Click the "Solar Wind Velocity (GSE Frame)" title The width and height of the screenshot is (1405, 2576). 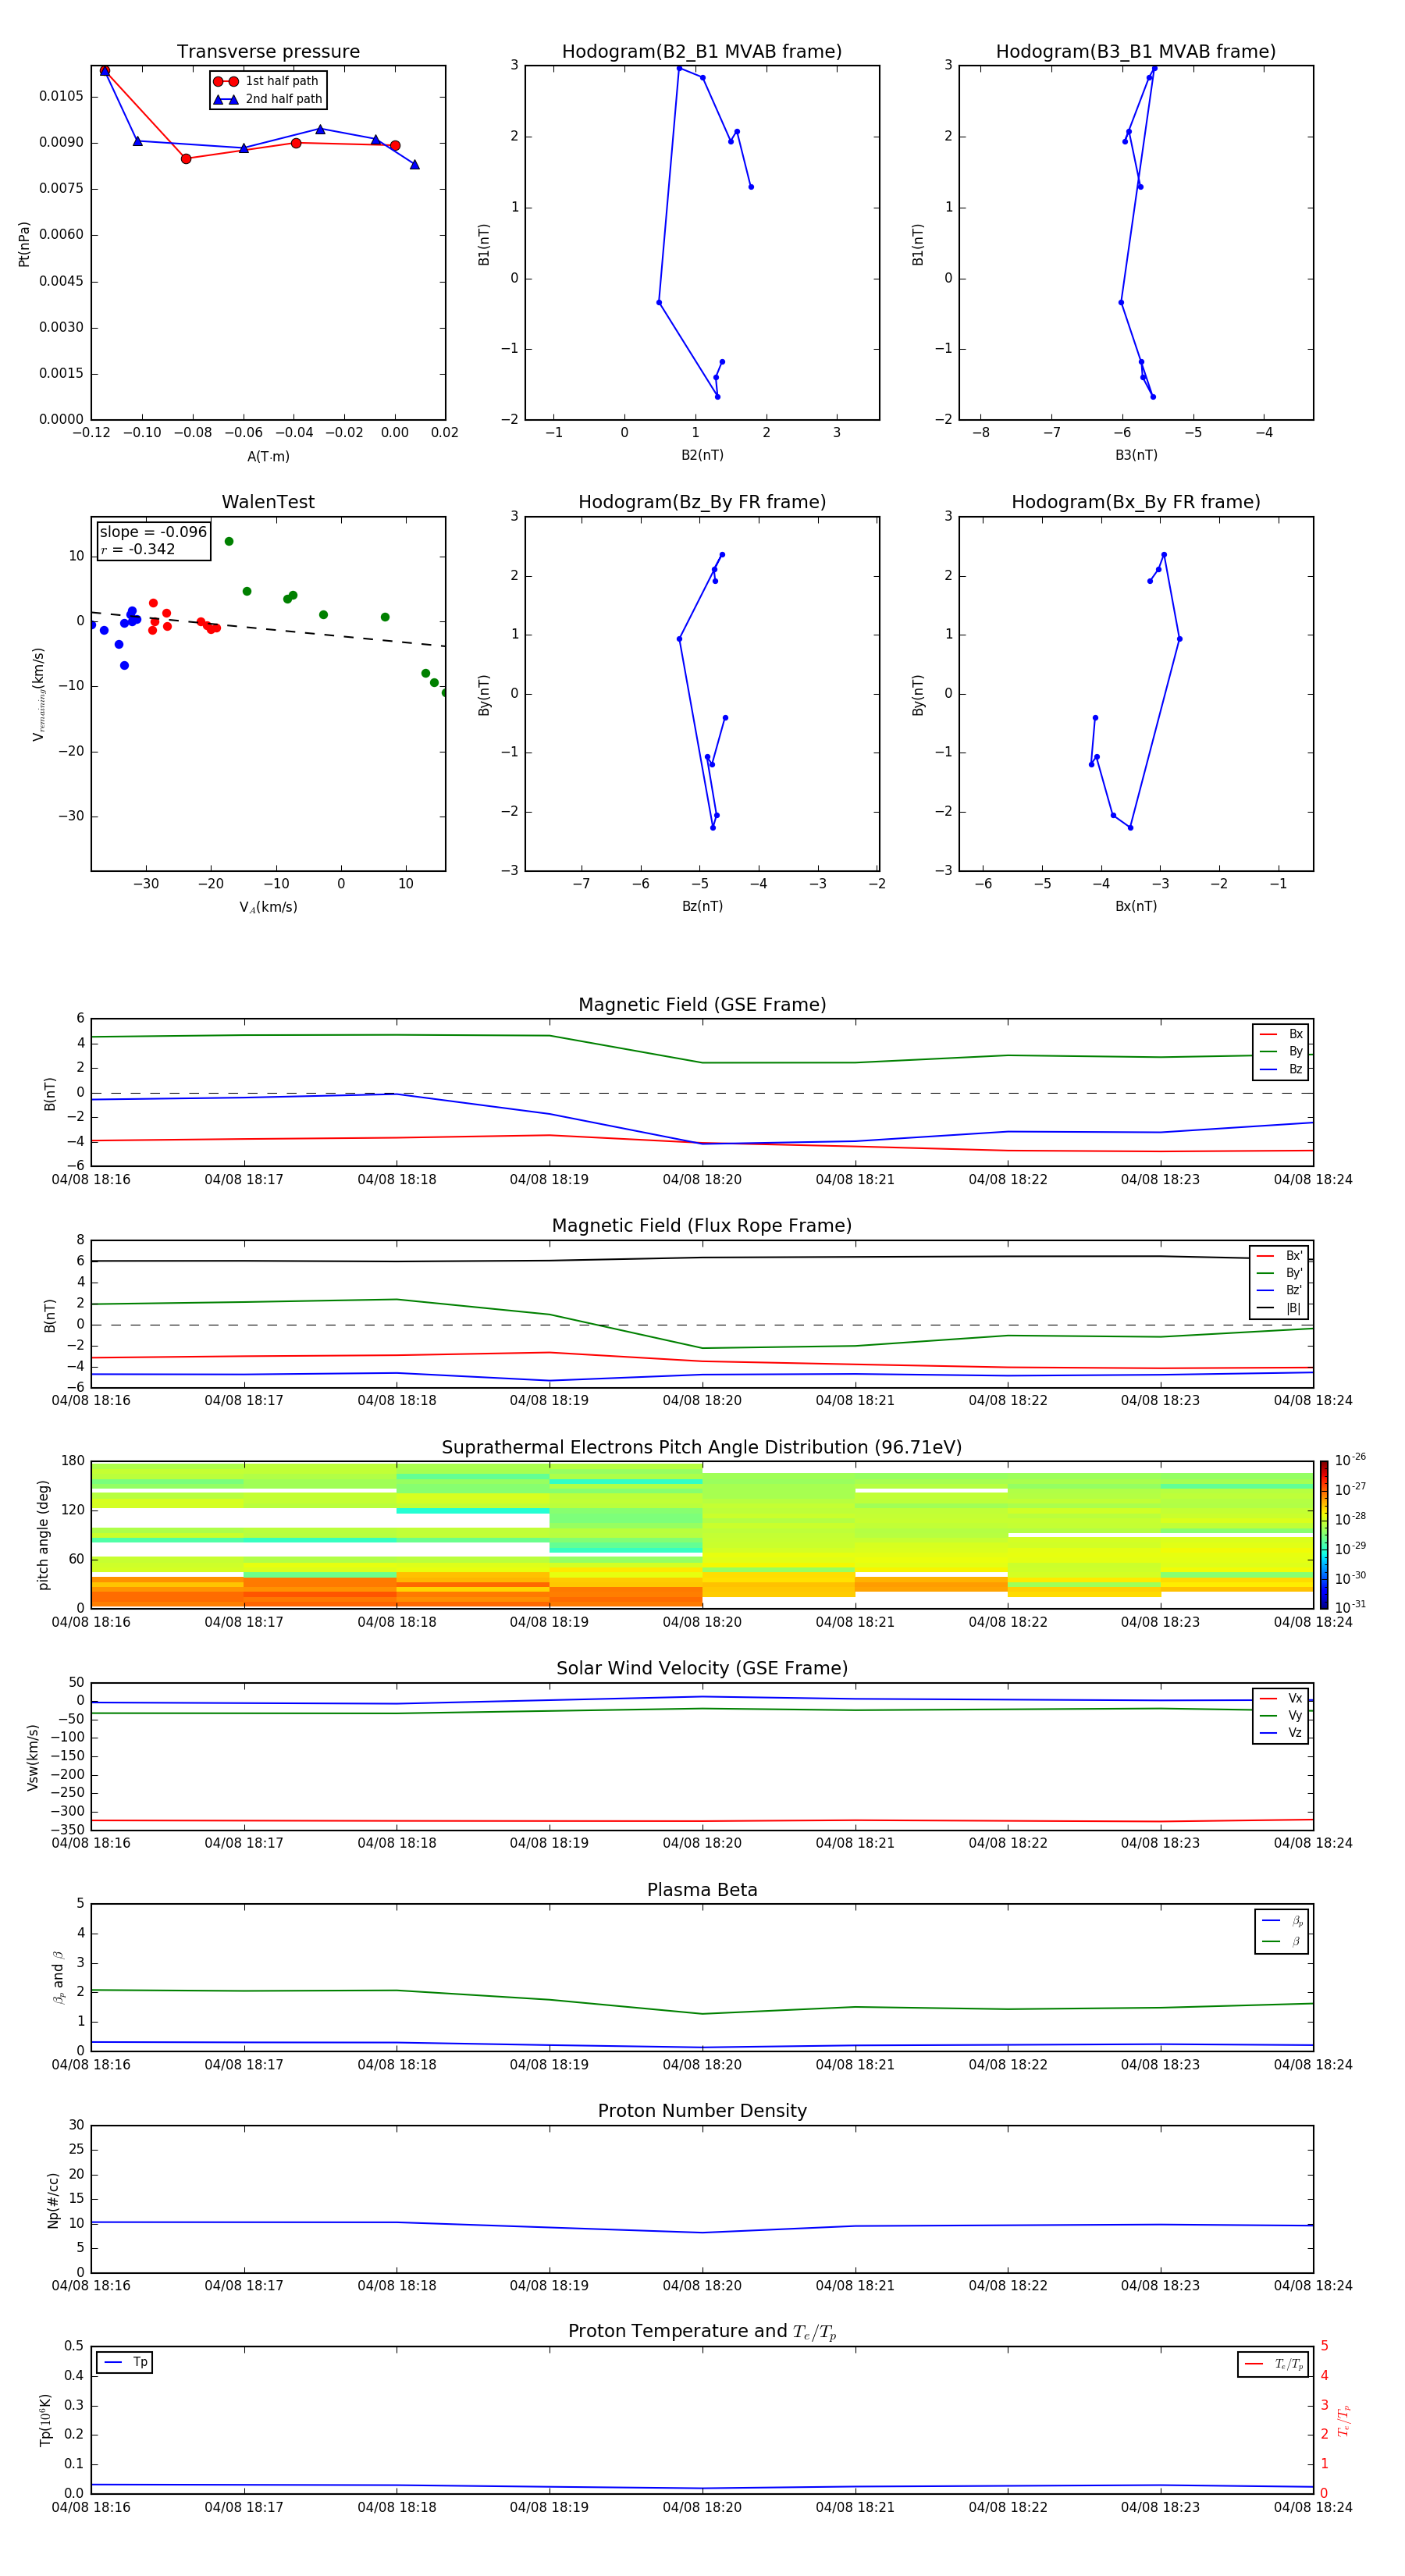pos(702,1669)
